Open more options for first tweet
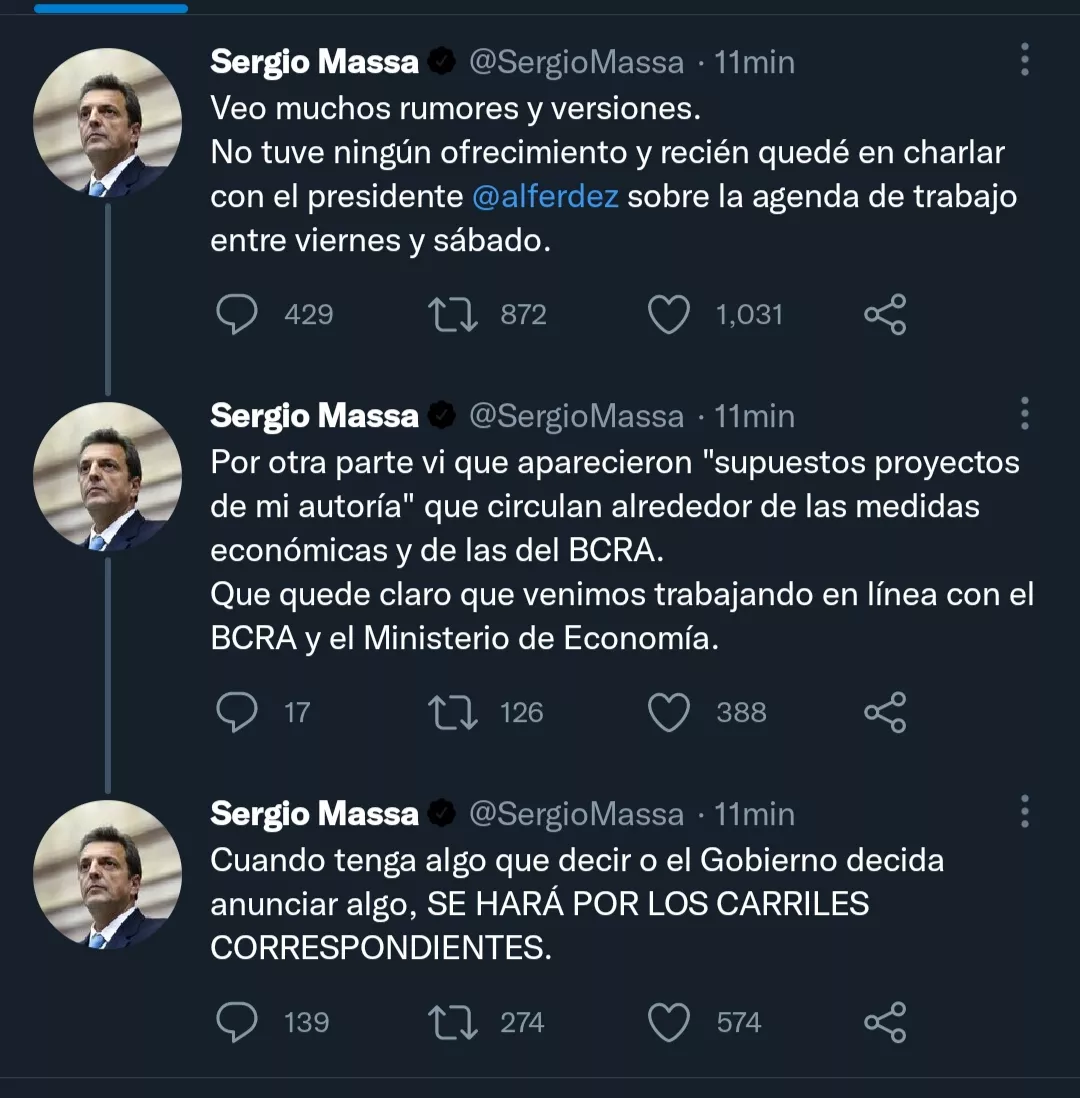This screenshot has width=1080, height=1098. (1024, 61)
